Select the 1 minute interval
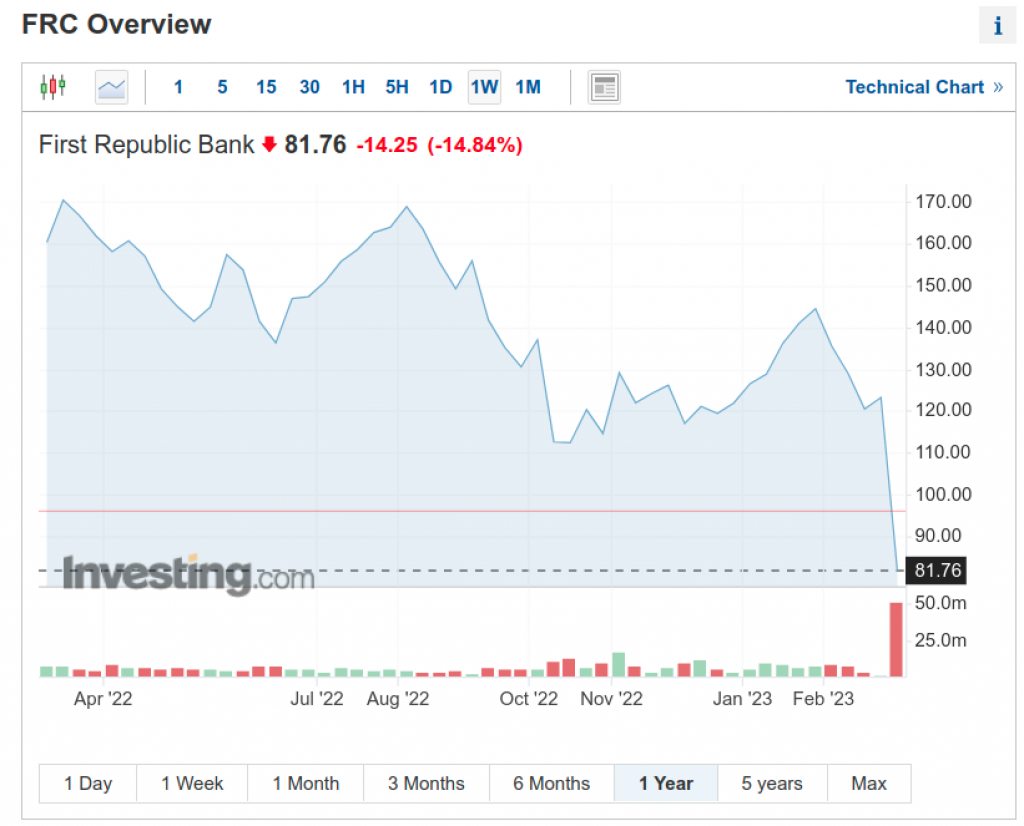This screenshot has height=826, width=1024. (178, 87)
